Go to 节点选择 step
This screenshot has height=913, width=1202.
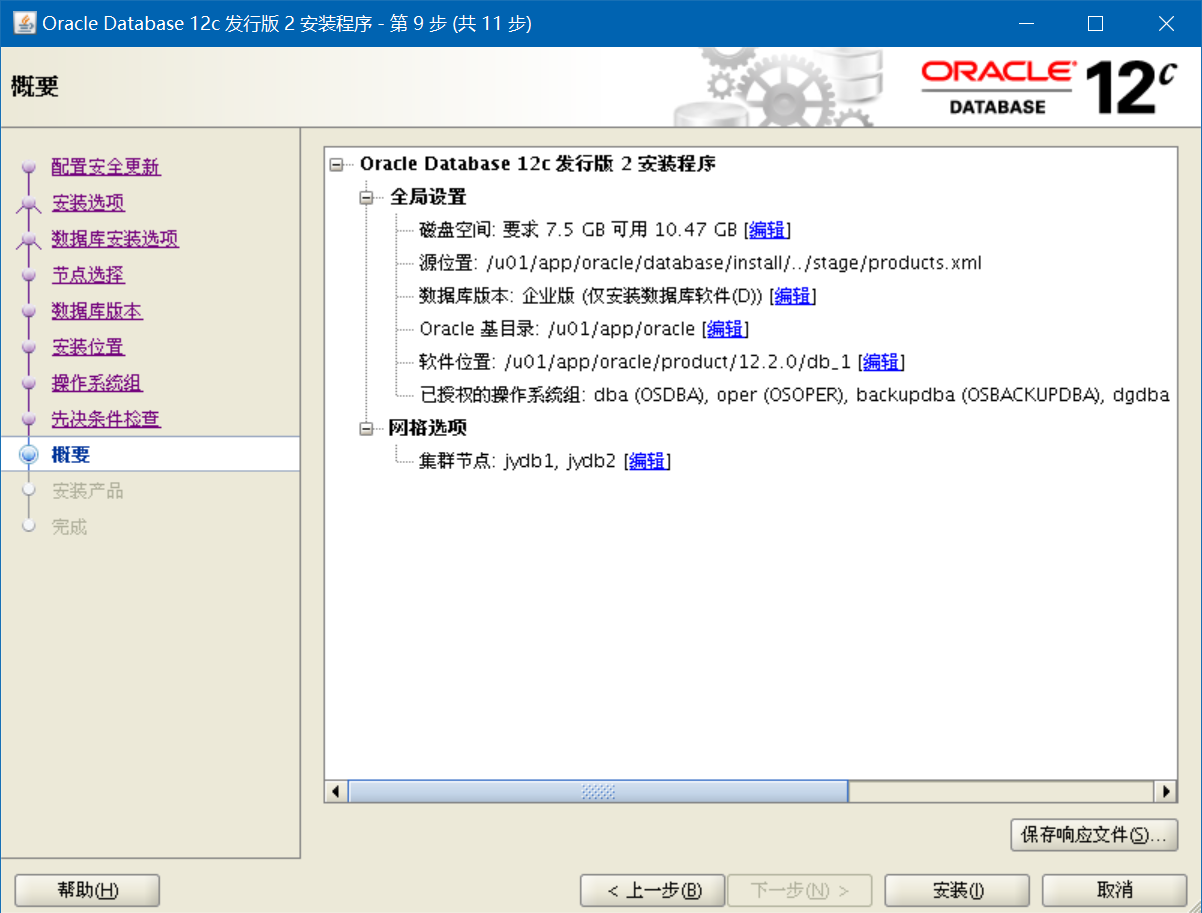[88, 275]
